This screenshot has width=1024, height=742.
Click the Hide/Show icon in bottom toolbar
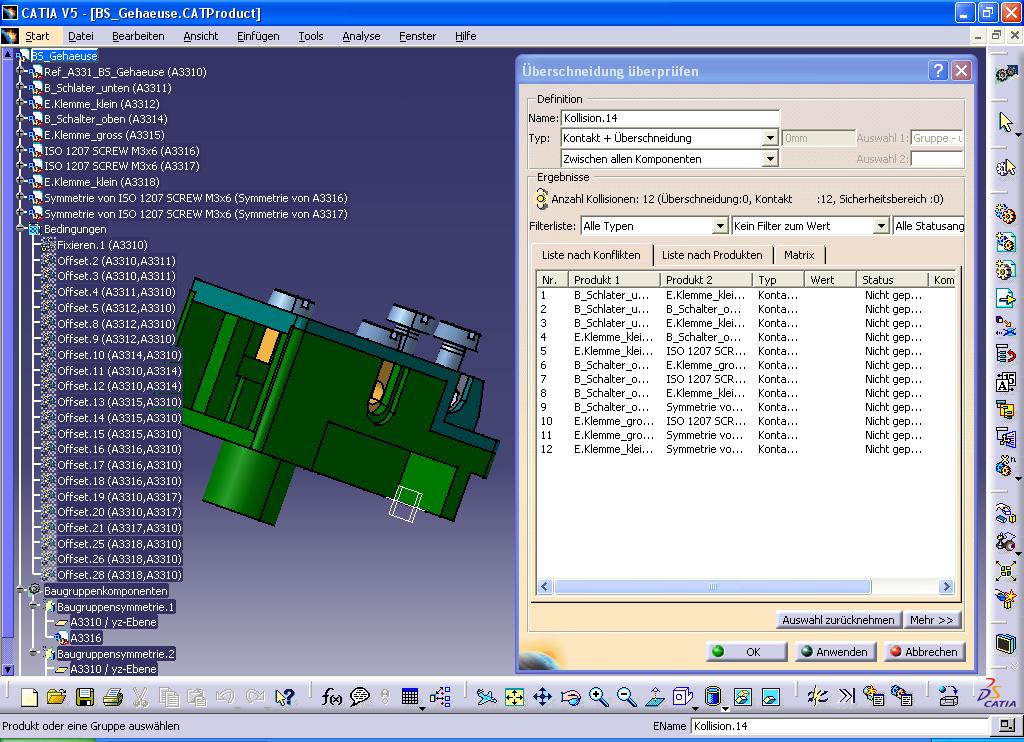pos(743,698)
